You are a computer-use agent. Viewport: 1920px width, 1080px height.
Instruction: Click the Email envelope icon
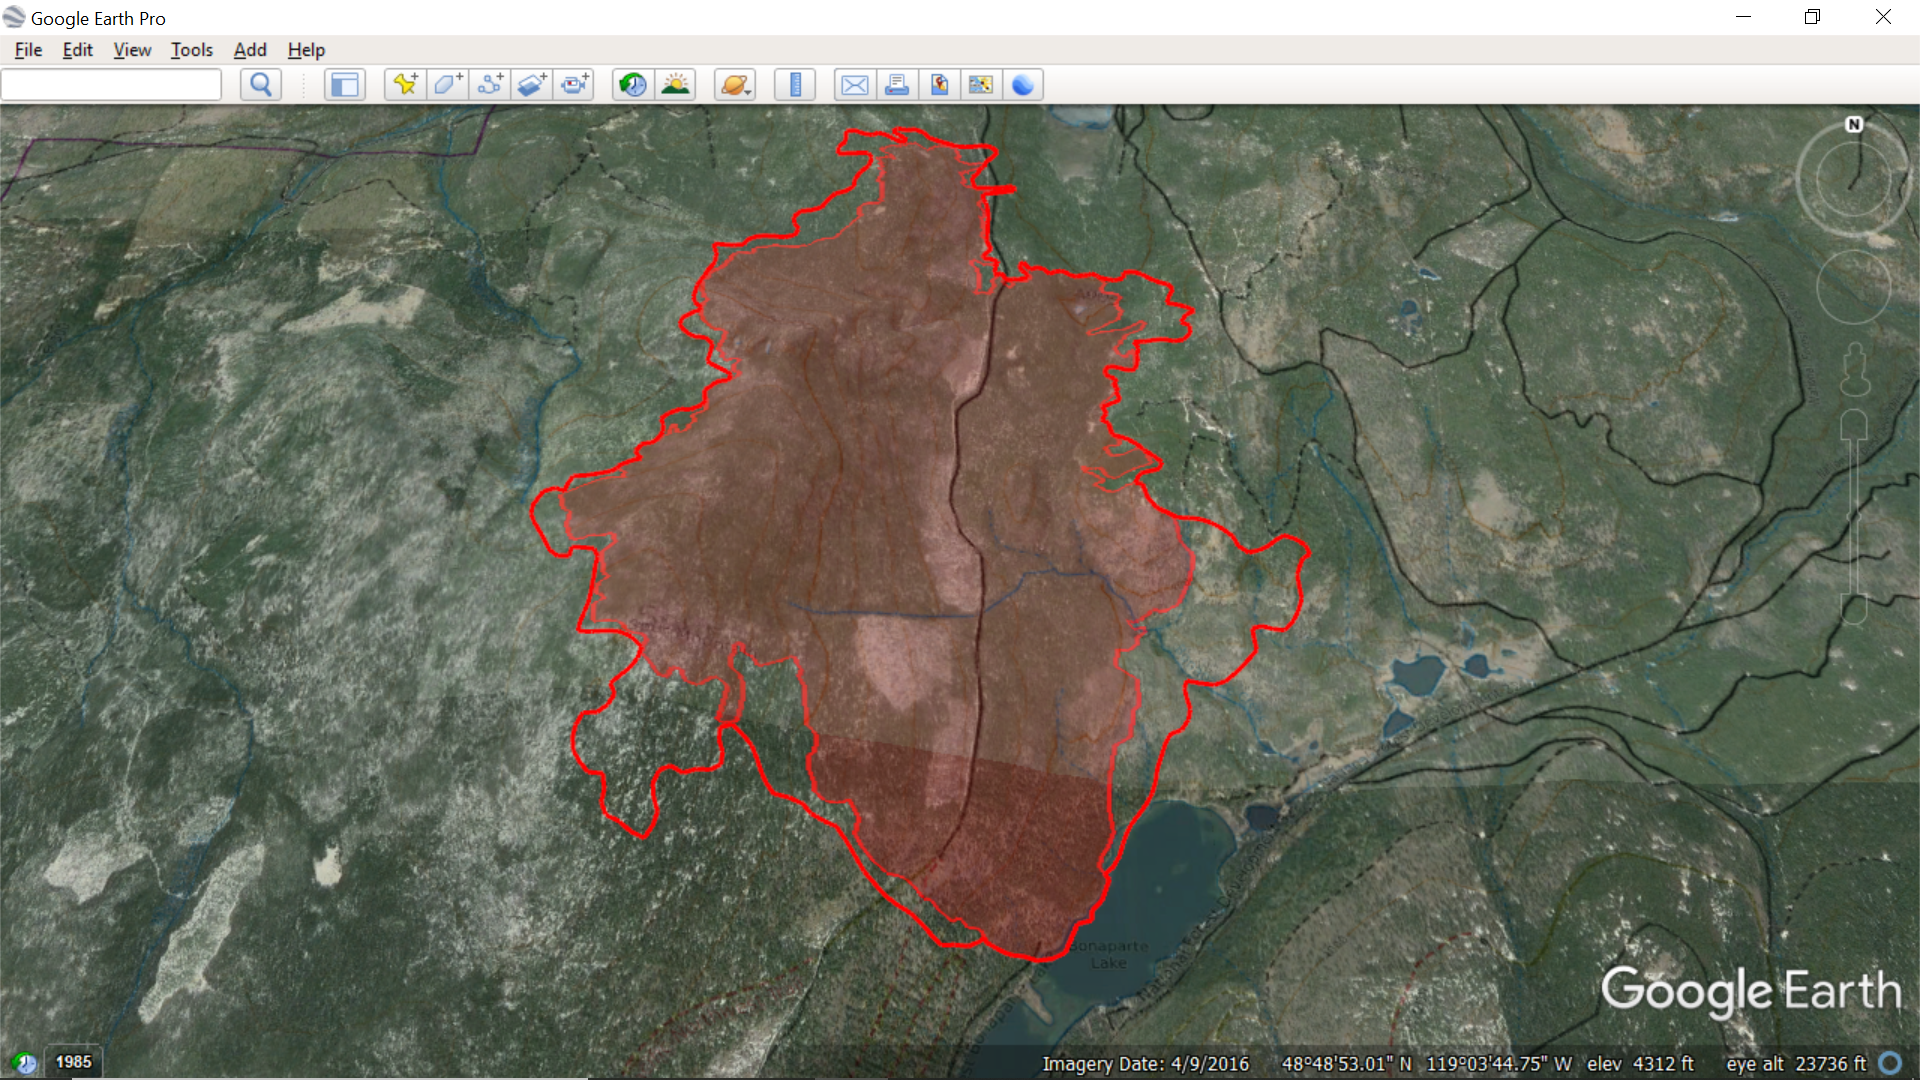(x=854, y=85)
